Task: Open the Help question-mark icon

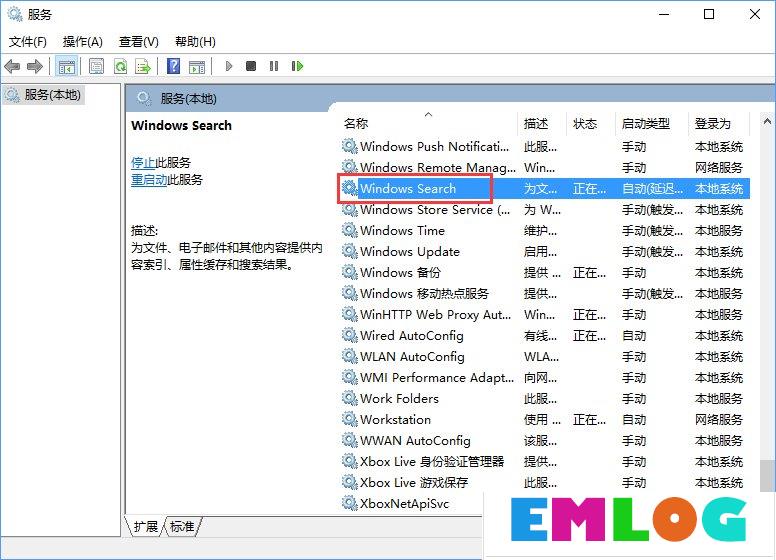Action: (x=173, y=66)
